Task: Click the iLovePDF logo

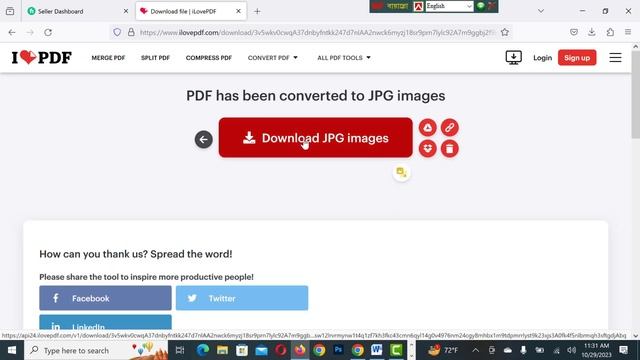Action: (x=42, y=58)
